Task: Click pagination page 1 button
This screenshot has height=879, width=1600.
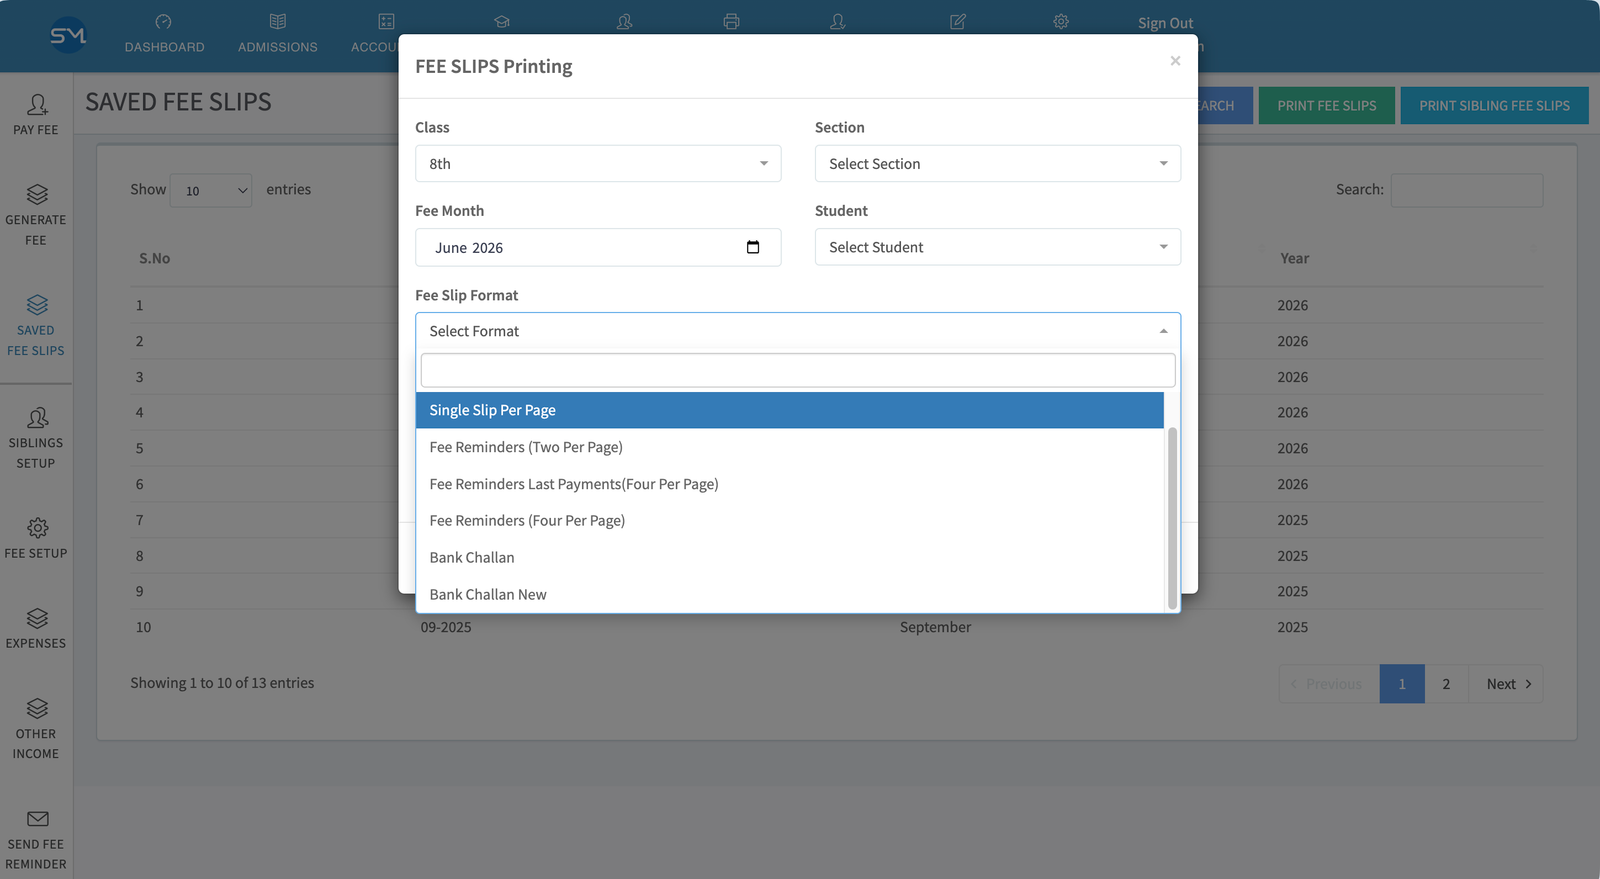Action: (x=1402, y=684)
